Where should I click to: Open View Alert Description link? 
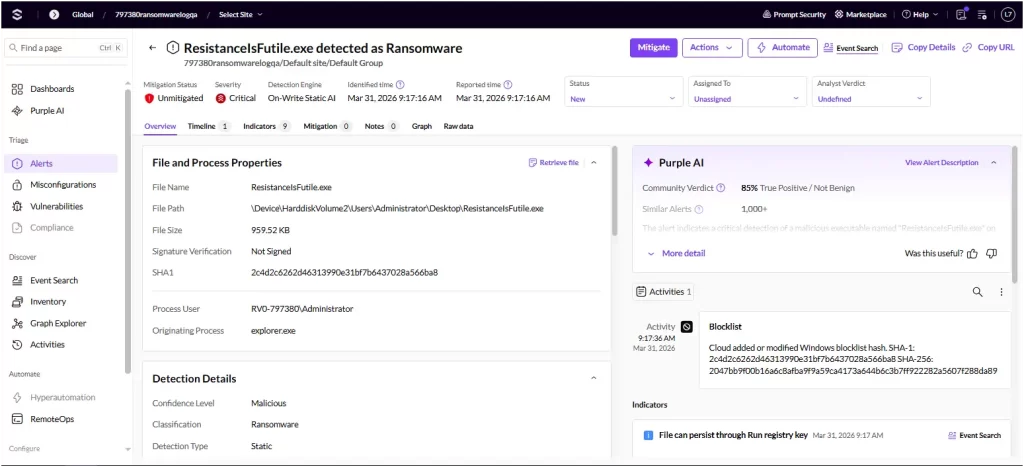pyautogui.click(x=942, y=163)
